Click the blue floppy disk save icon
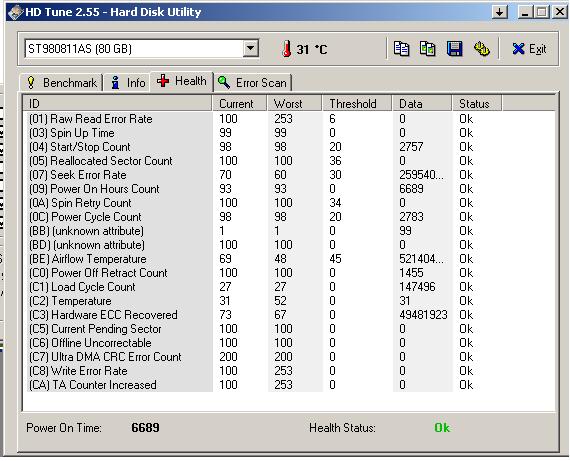 coord(454,49)
